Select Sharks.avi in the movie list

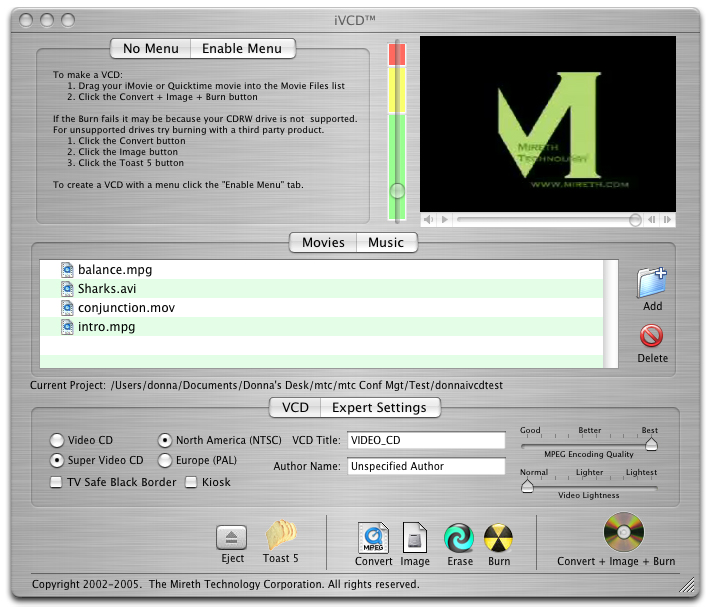click(x=321, y=289)
